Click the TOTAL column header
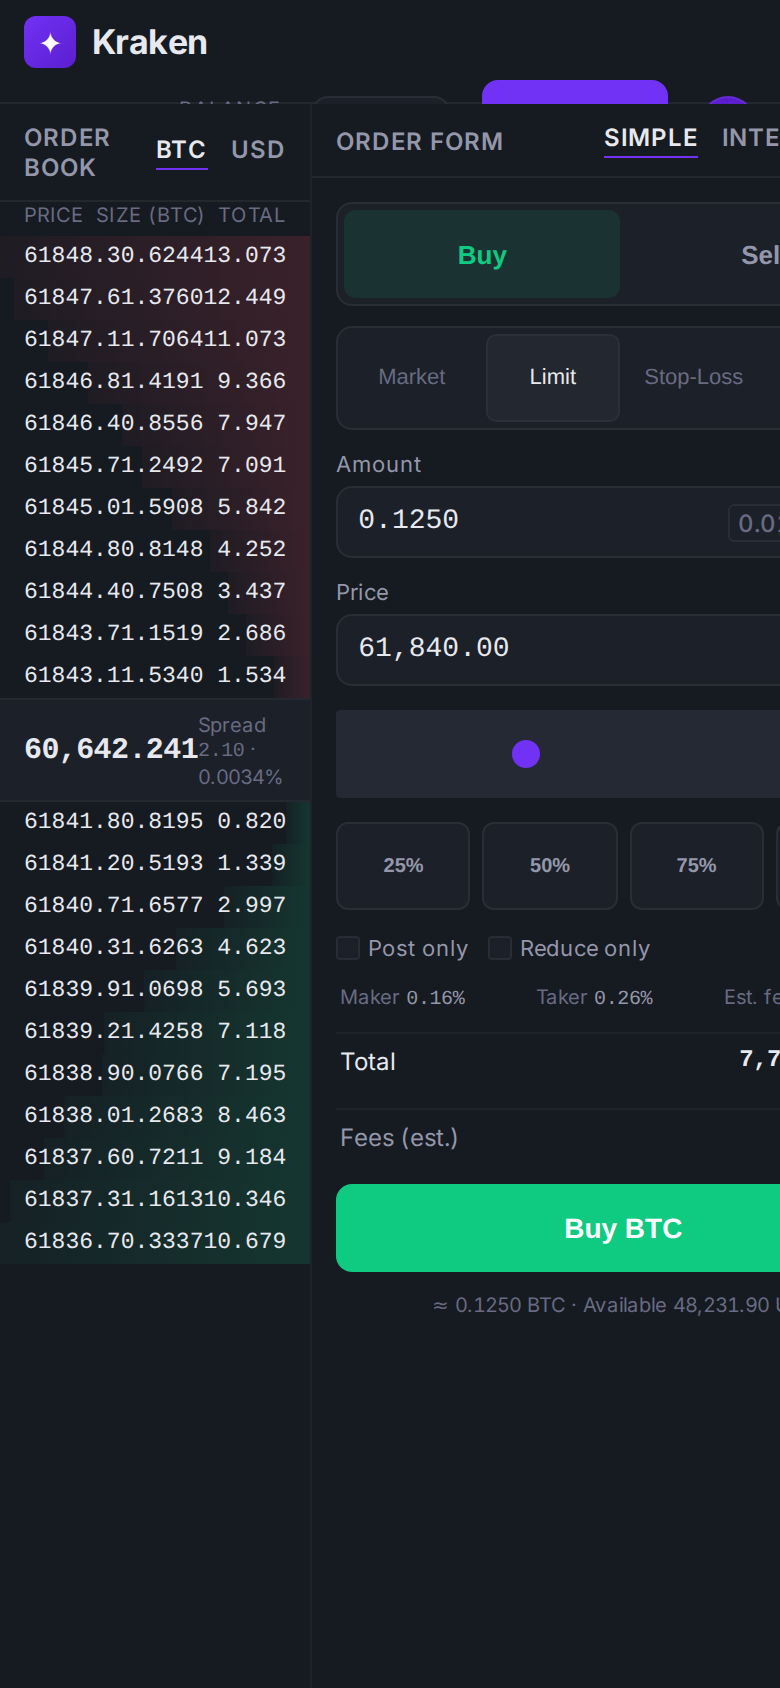Screen dimensions: 780x1688 [252, 215]
